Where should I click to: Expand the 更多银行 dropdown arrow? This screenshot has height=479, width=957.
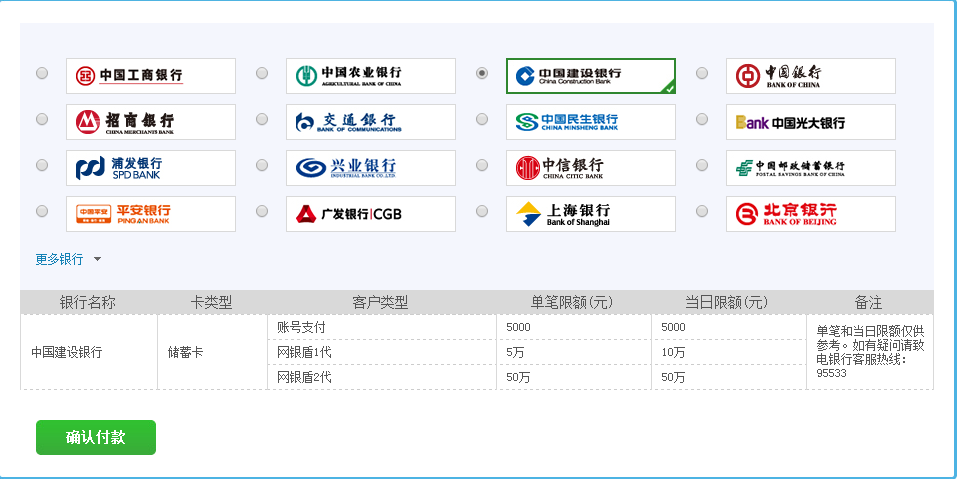tap(97, 260)
